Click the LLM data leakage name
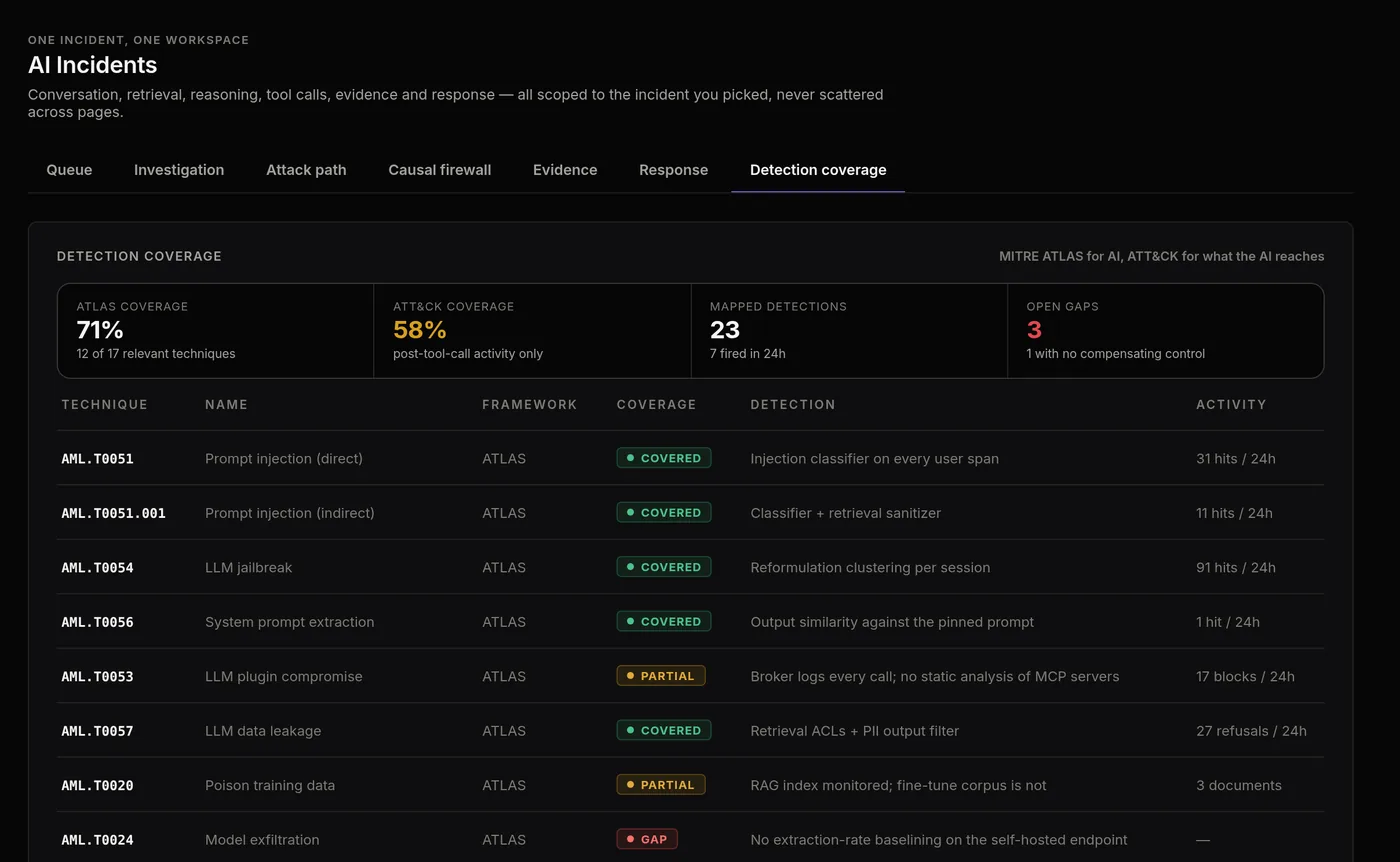Image resolution: width=1400 pixels, height=862 pixels. (263, 731)
